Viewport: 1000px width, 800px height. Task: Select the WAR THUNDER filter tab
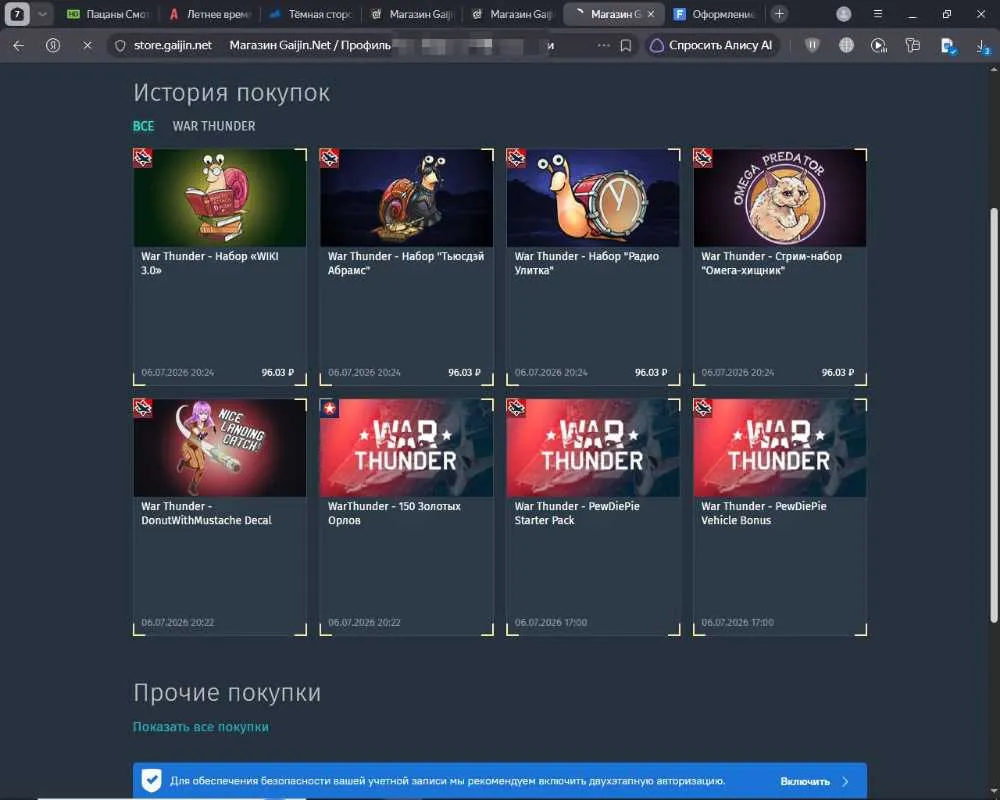tap(214, 126)
